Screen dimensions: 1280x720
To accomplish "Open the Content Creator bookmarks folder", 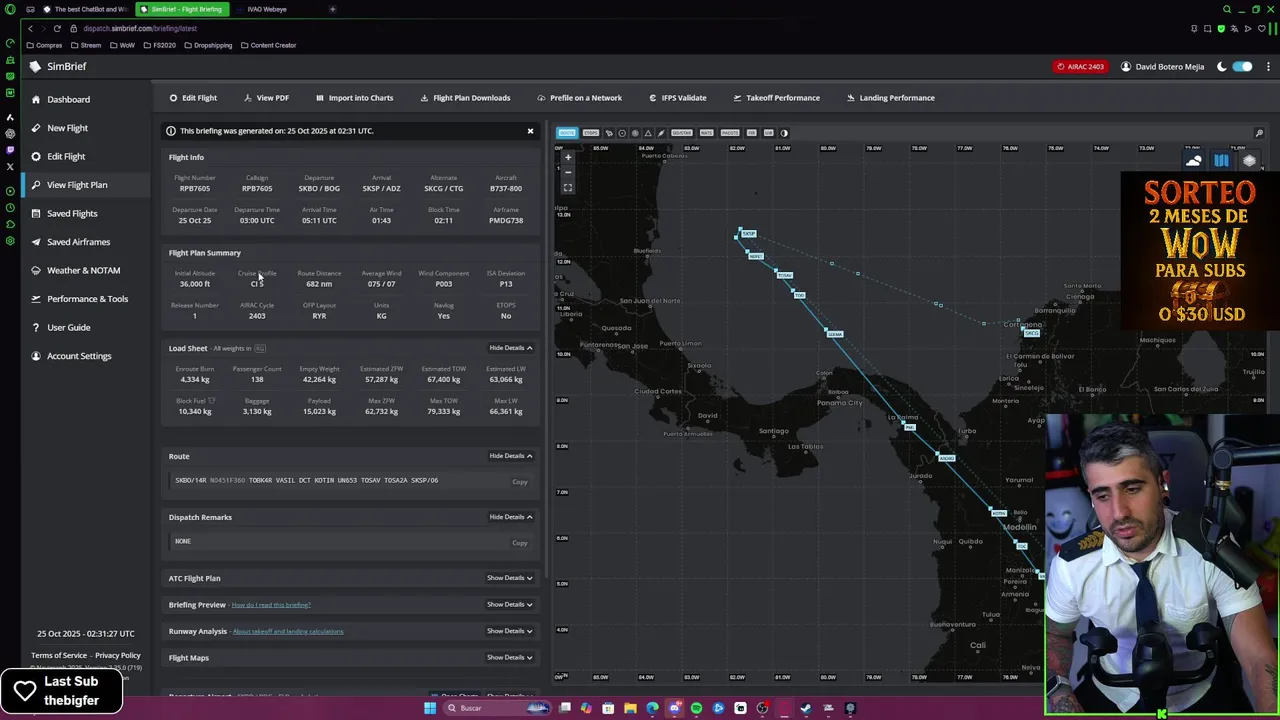I will (269, 45).
